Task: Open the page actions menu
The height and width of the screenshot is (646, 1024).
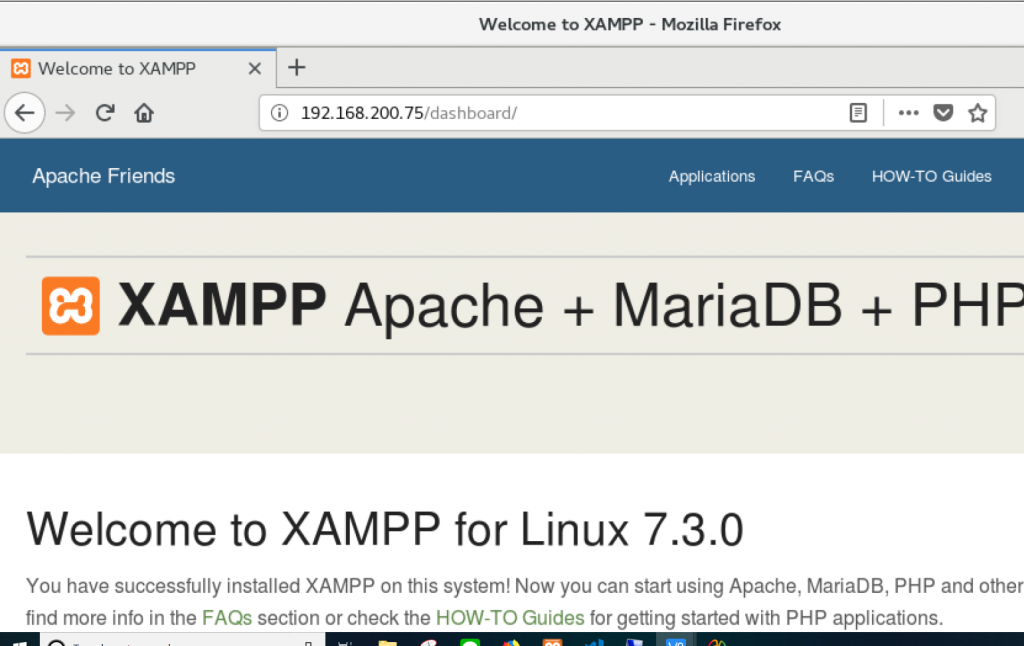Action: (908, 113)
